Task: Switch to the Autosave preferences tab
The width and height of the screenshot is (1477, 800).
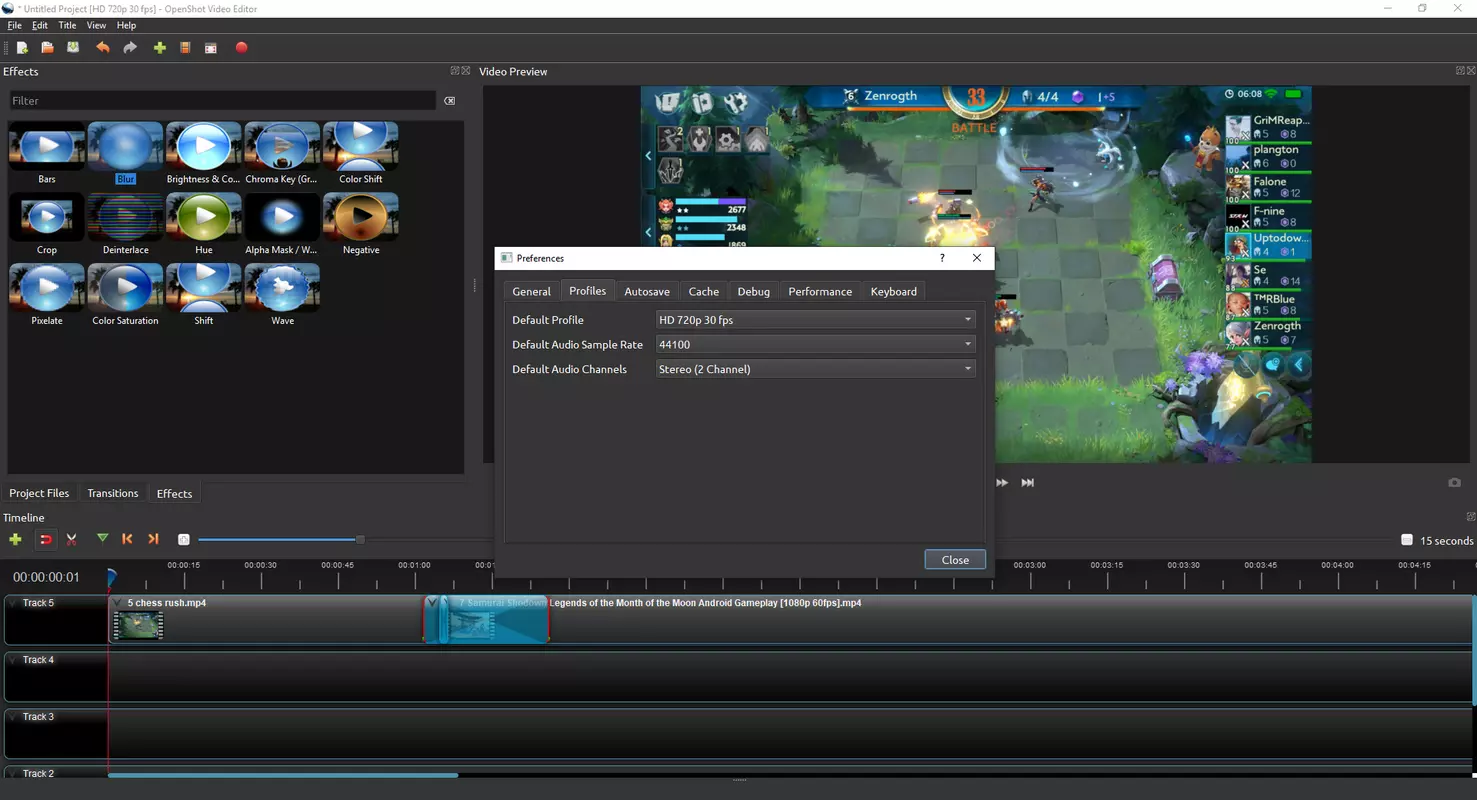Action: (646, 292)
